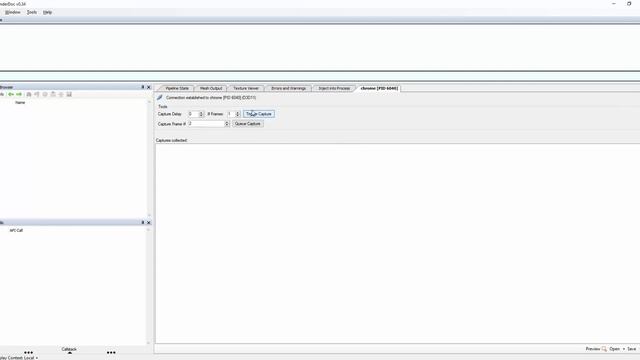Adjust the # Frames spinner arrows
640x360 pixels.
pyautogui.click(x=238, y=114)
